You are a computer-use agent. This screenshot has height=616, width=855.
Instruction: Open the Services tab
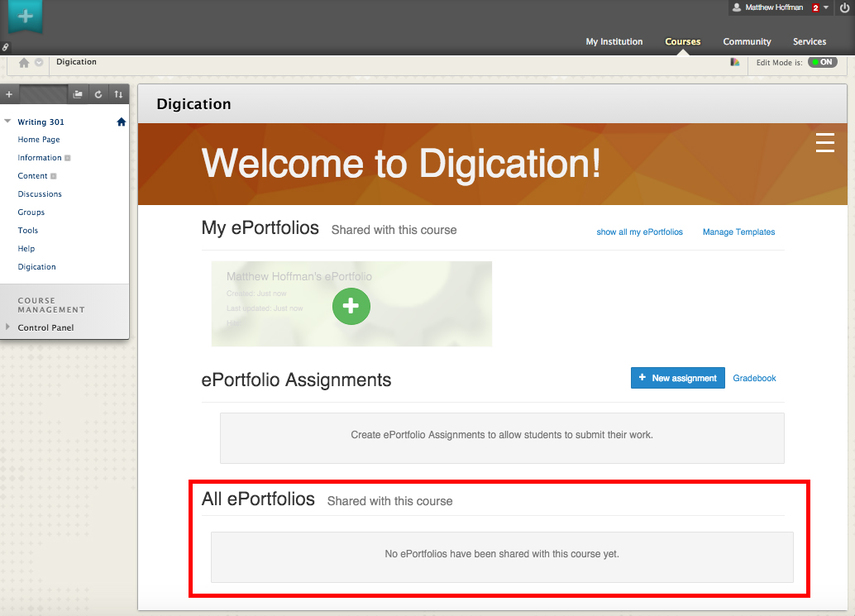[809, 41]
